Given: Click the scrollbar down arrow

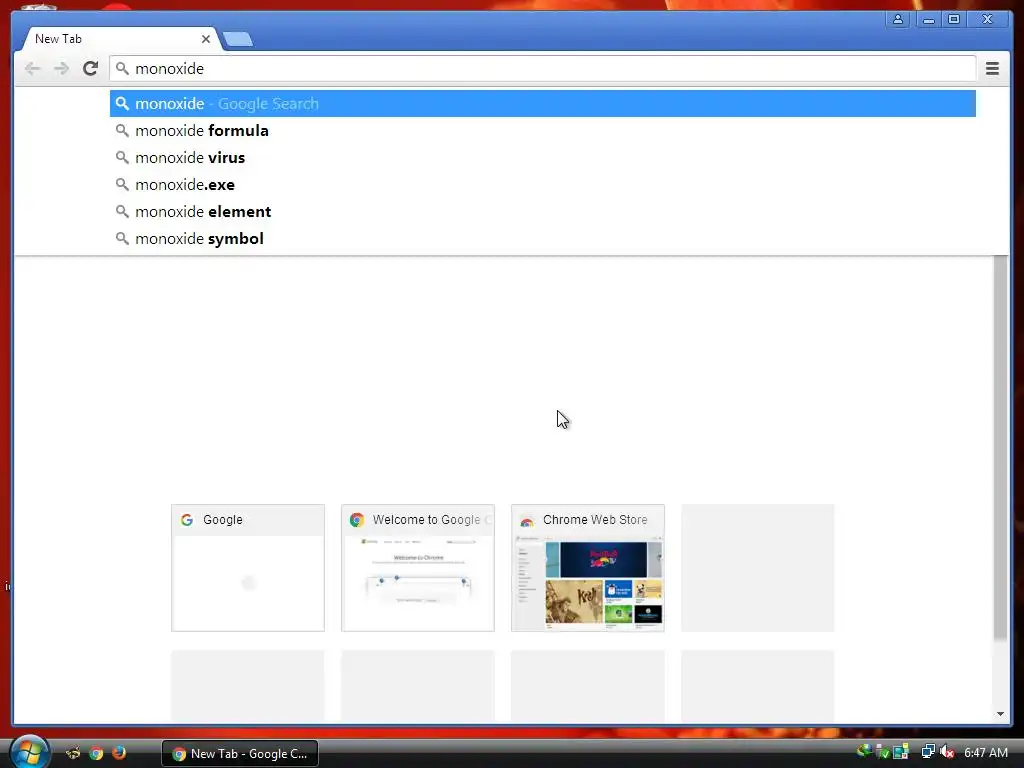Looking at the screenshot, I should coord(1000,714).
